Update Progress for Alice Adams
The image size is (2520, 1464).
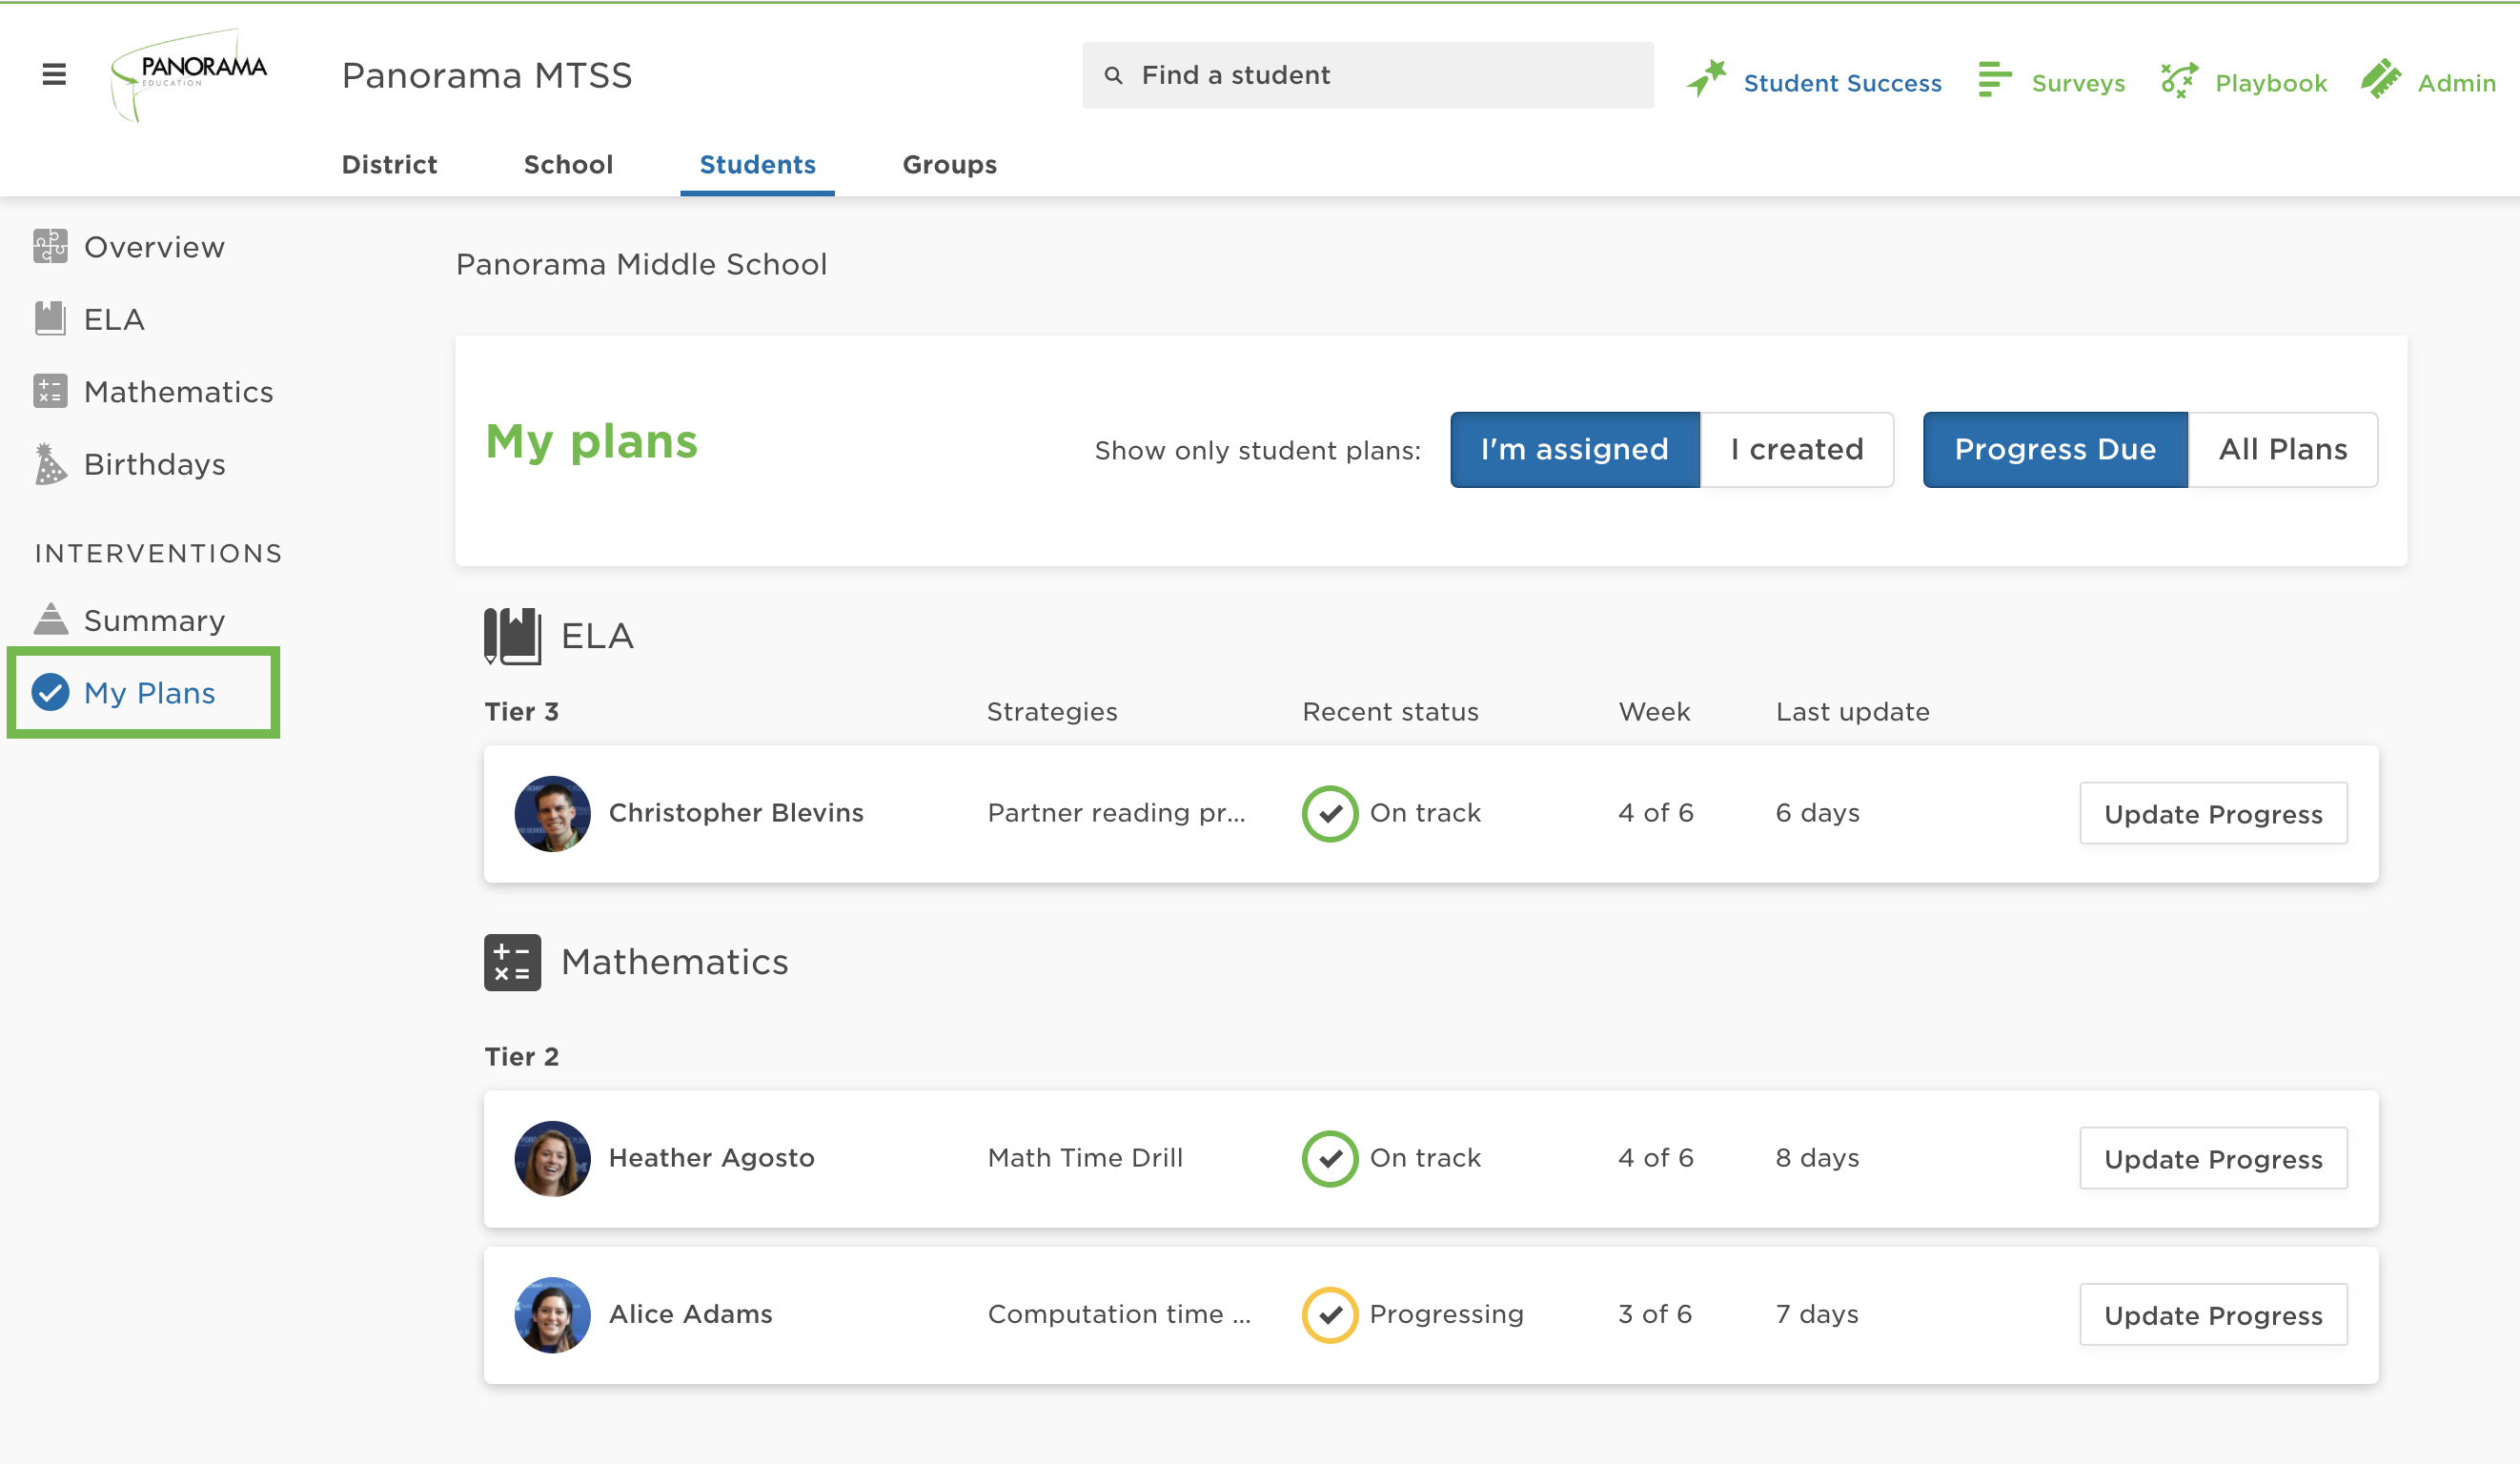point(2212,1314)
